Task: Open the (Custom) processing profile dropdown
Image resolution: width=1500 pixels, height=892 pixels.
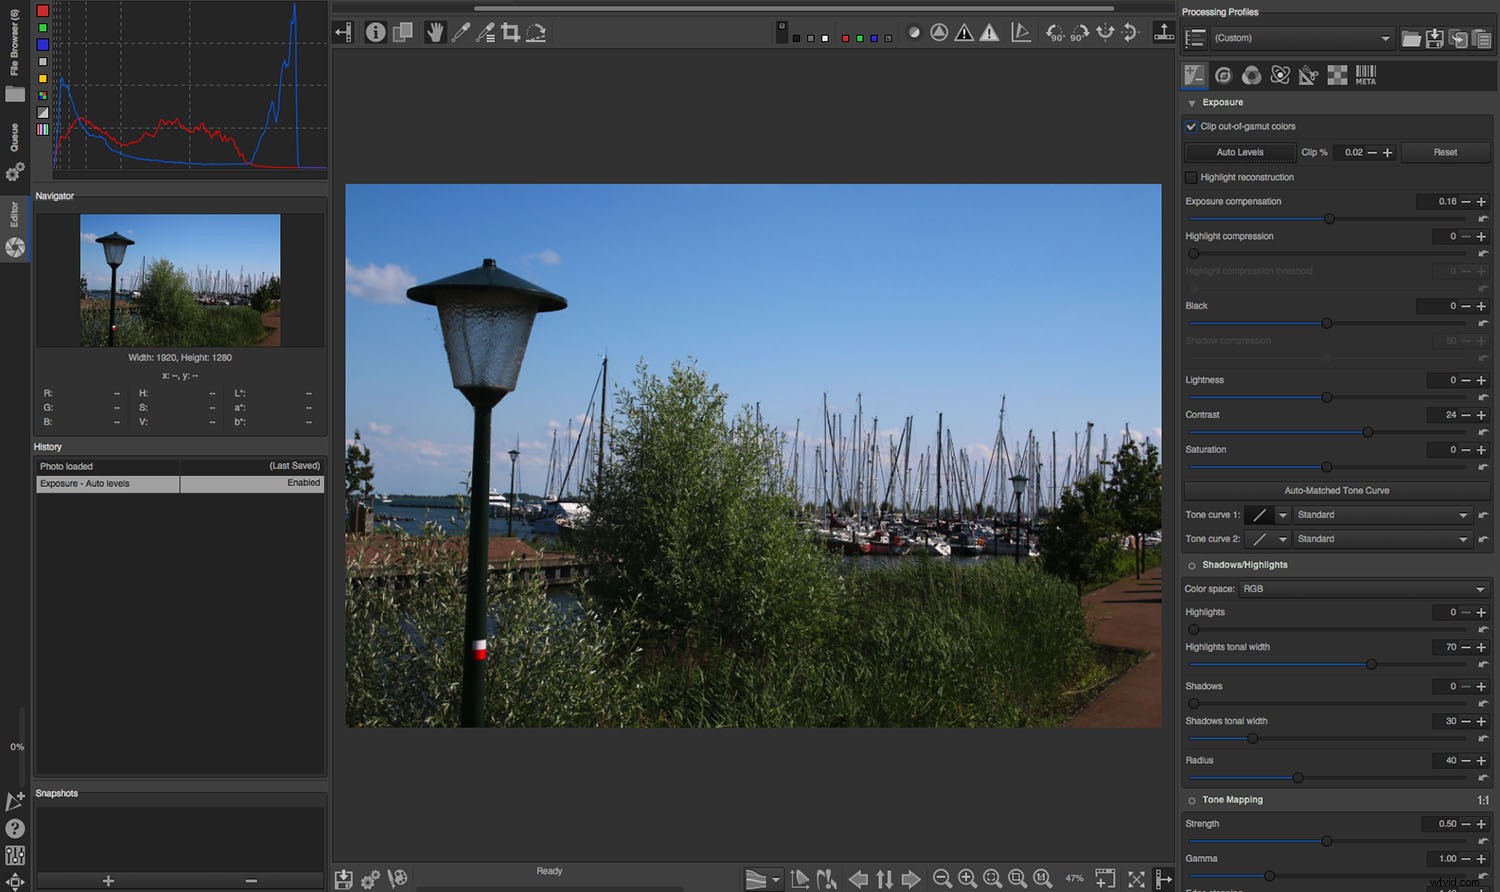Action: (1300, 38)
